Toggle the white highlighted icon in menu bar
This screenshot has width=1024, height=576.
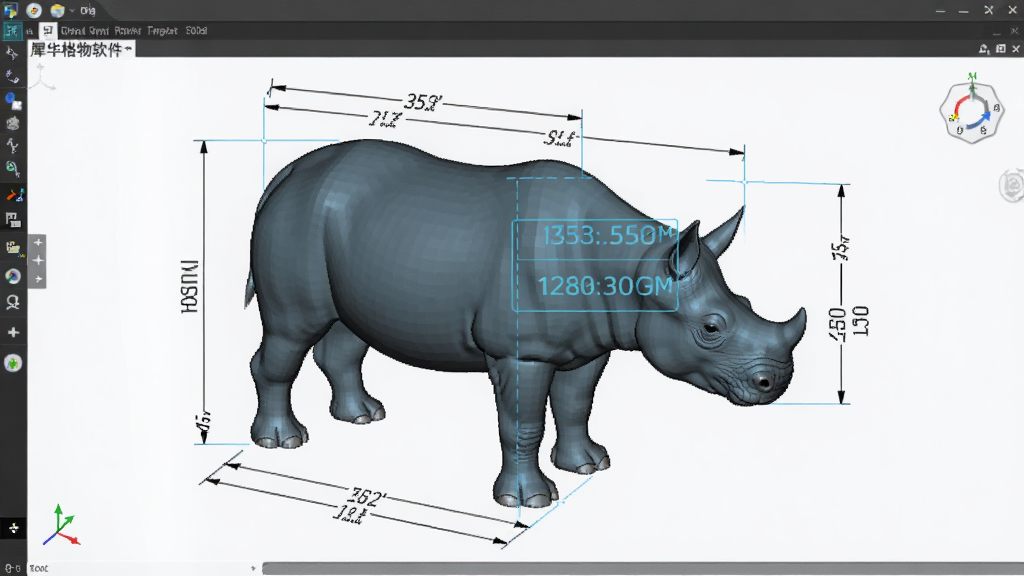pyautogui.click(x=48, y=31)
